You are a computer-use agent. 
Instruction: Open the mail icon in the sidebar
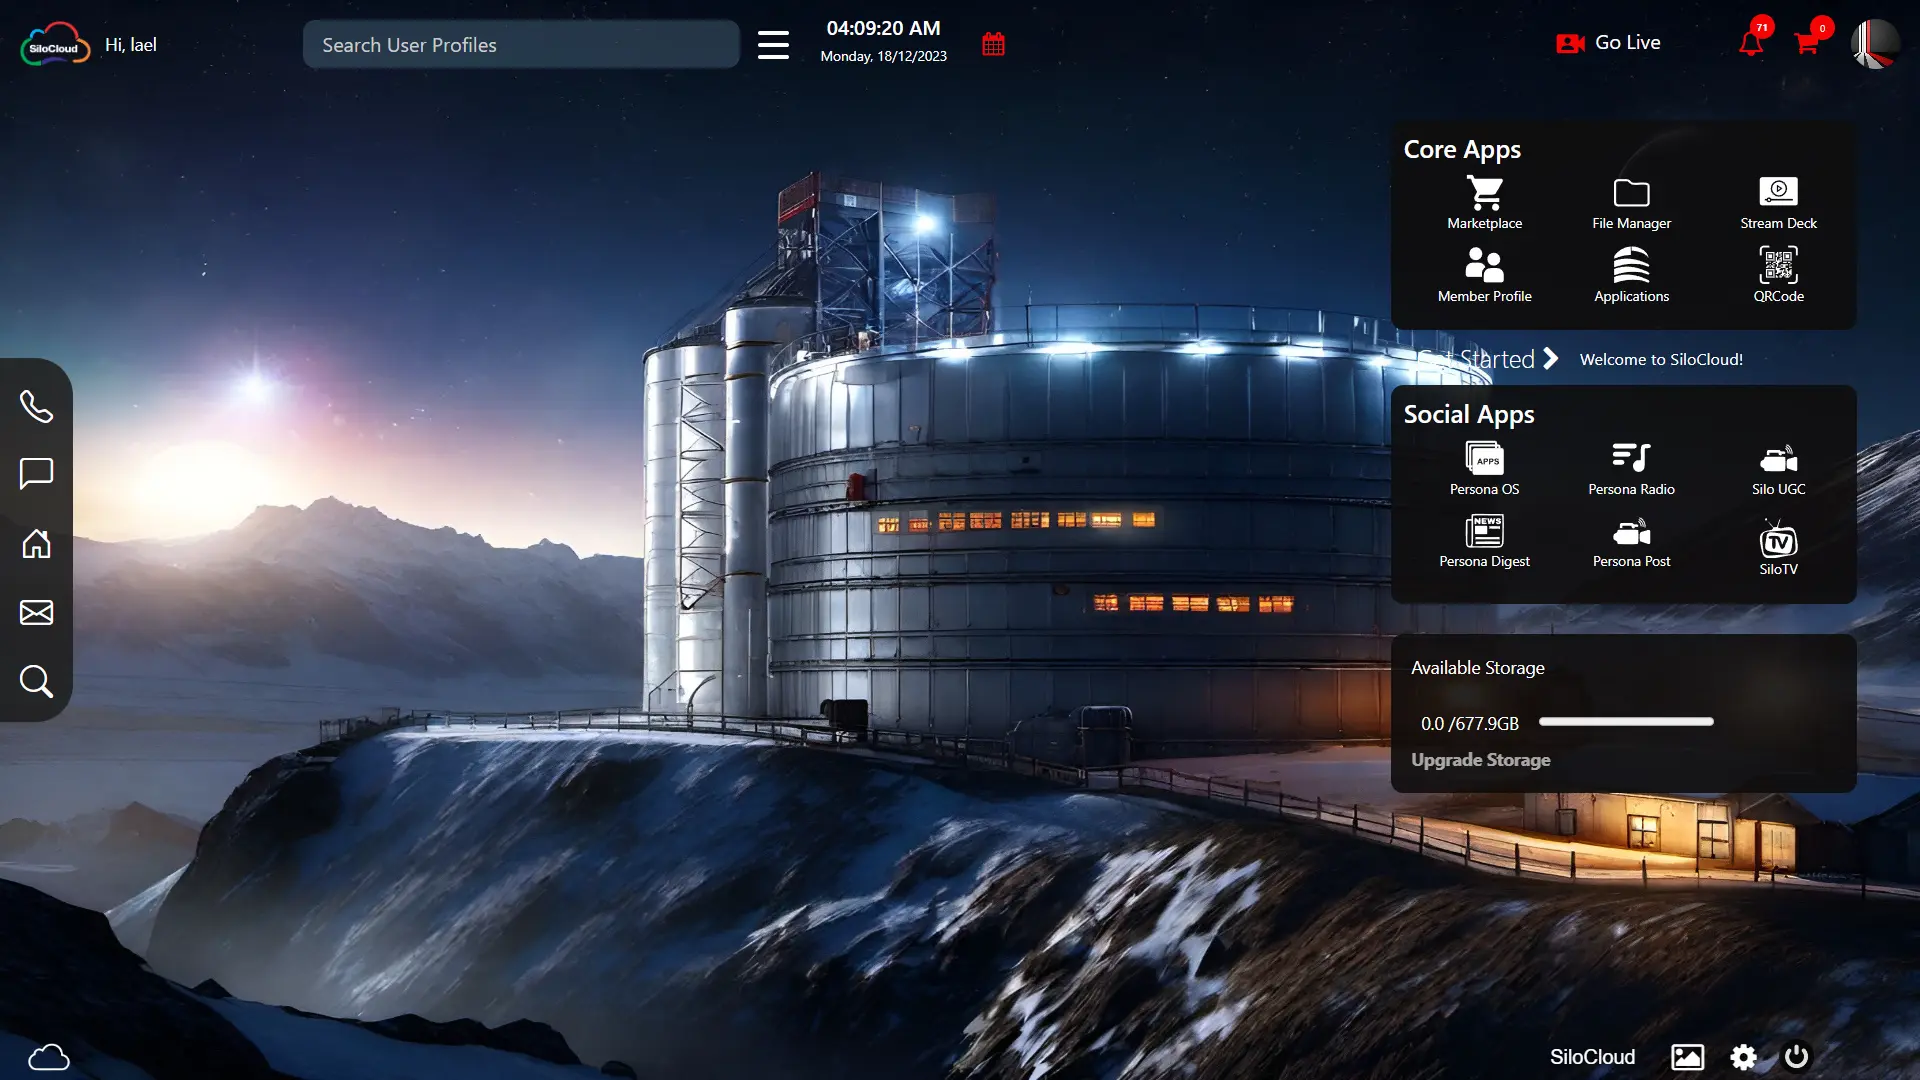pyautogui.click(x=36, y=613)
